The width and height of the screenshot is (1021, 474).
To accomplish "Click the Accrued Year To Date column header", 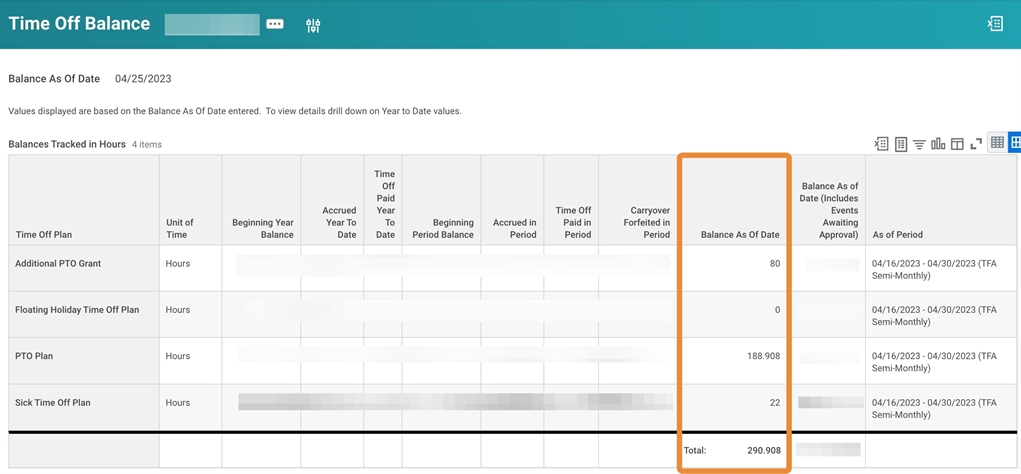I will (x=339, y=223).
